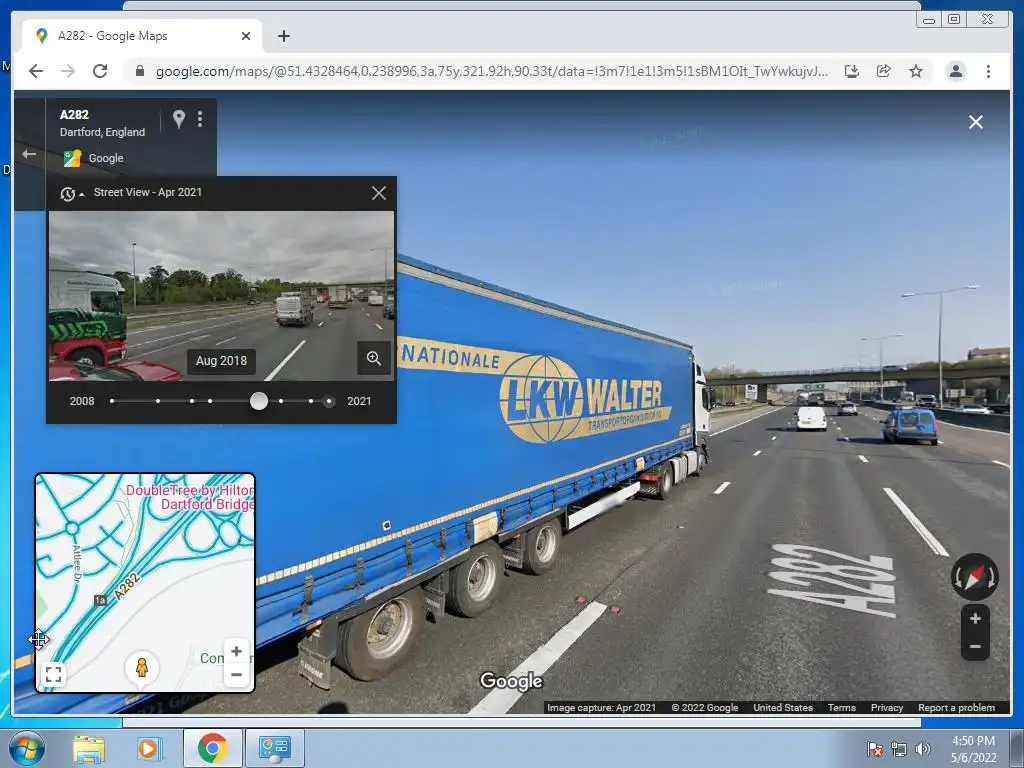
Task: Click the back arrow in Street View panel
Action: pyautogui.click(x=29, y=154)
